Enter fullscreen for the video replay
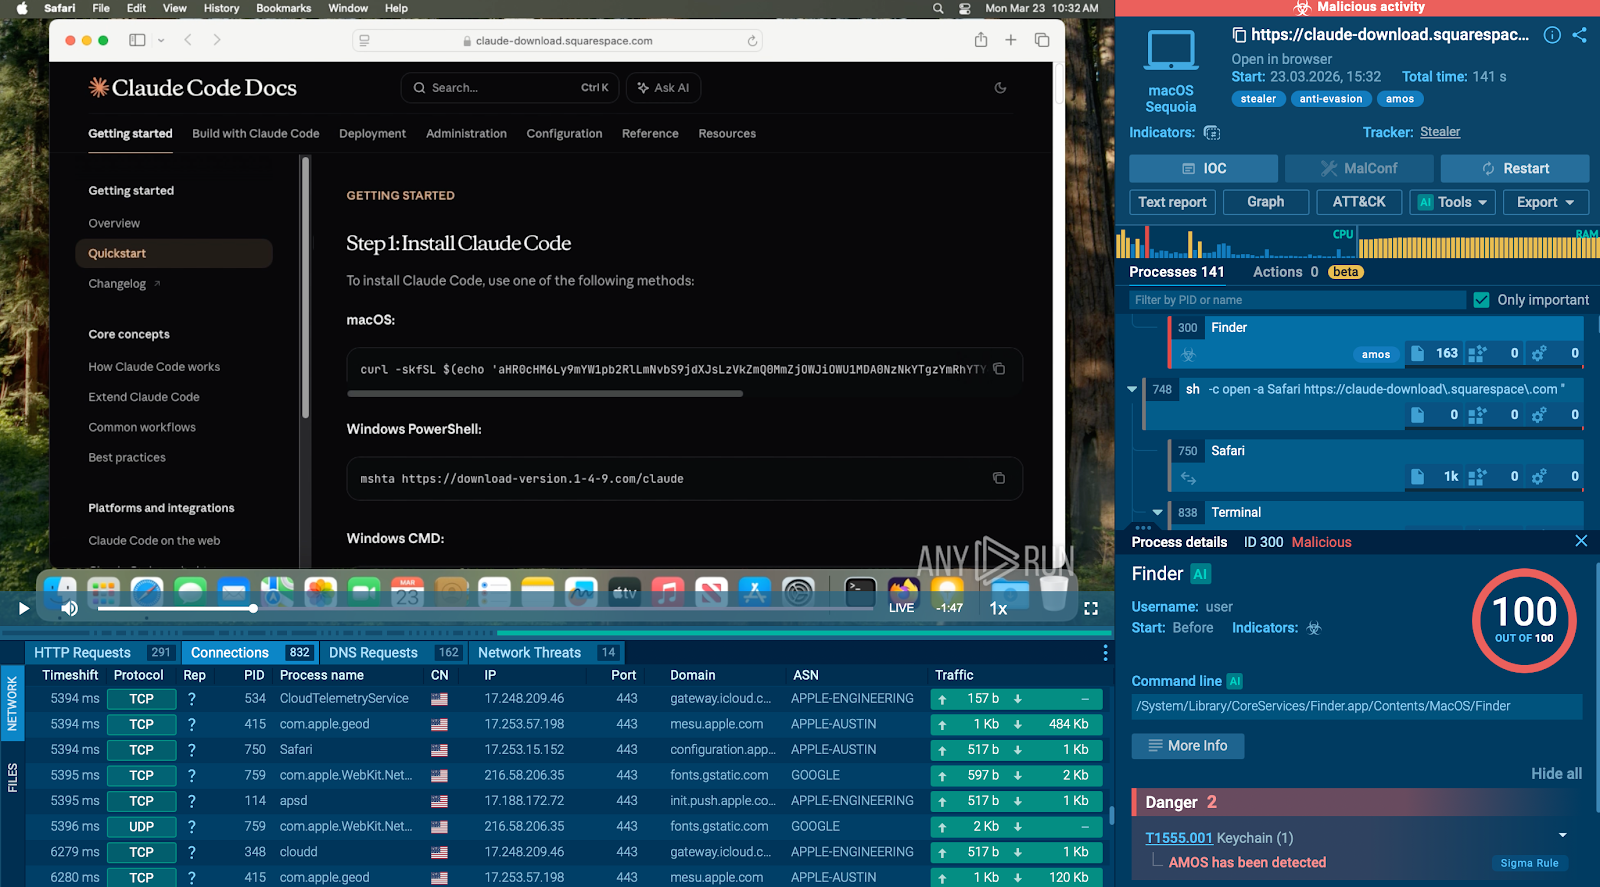Image resolution: width=1600 pixels, height=887 pixels. tap(1091, 608)
